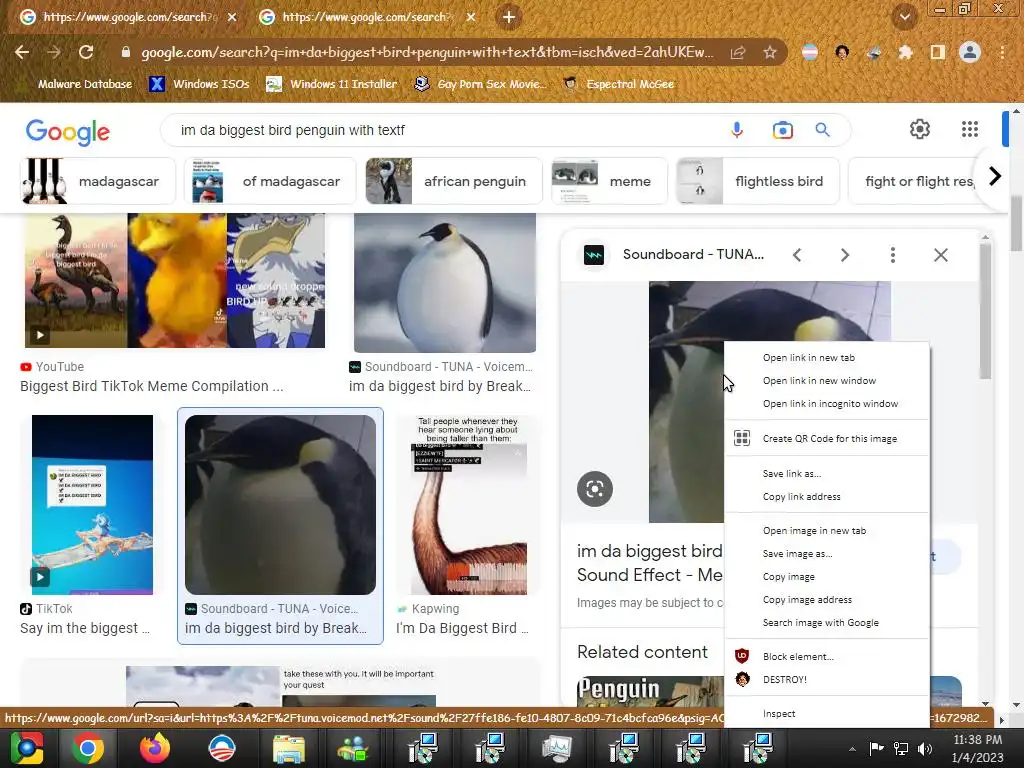Click the network tray icon
1024x768 pixels.
(901, 748)
